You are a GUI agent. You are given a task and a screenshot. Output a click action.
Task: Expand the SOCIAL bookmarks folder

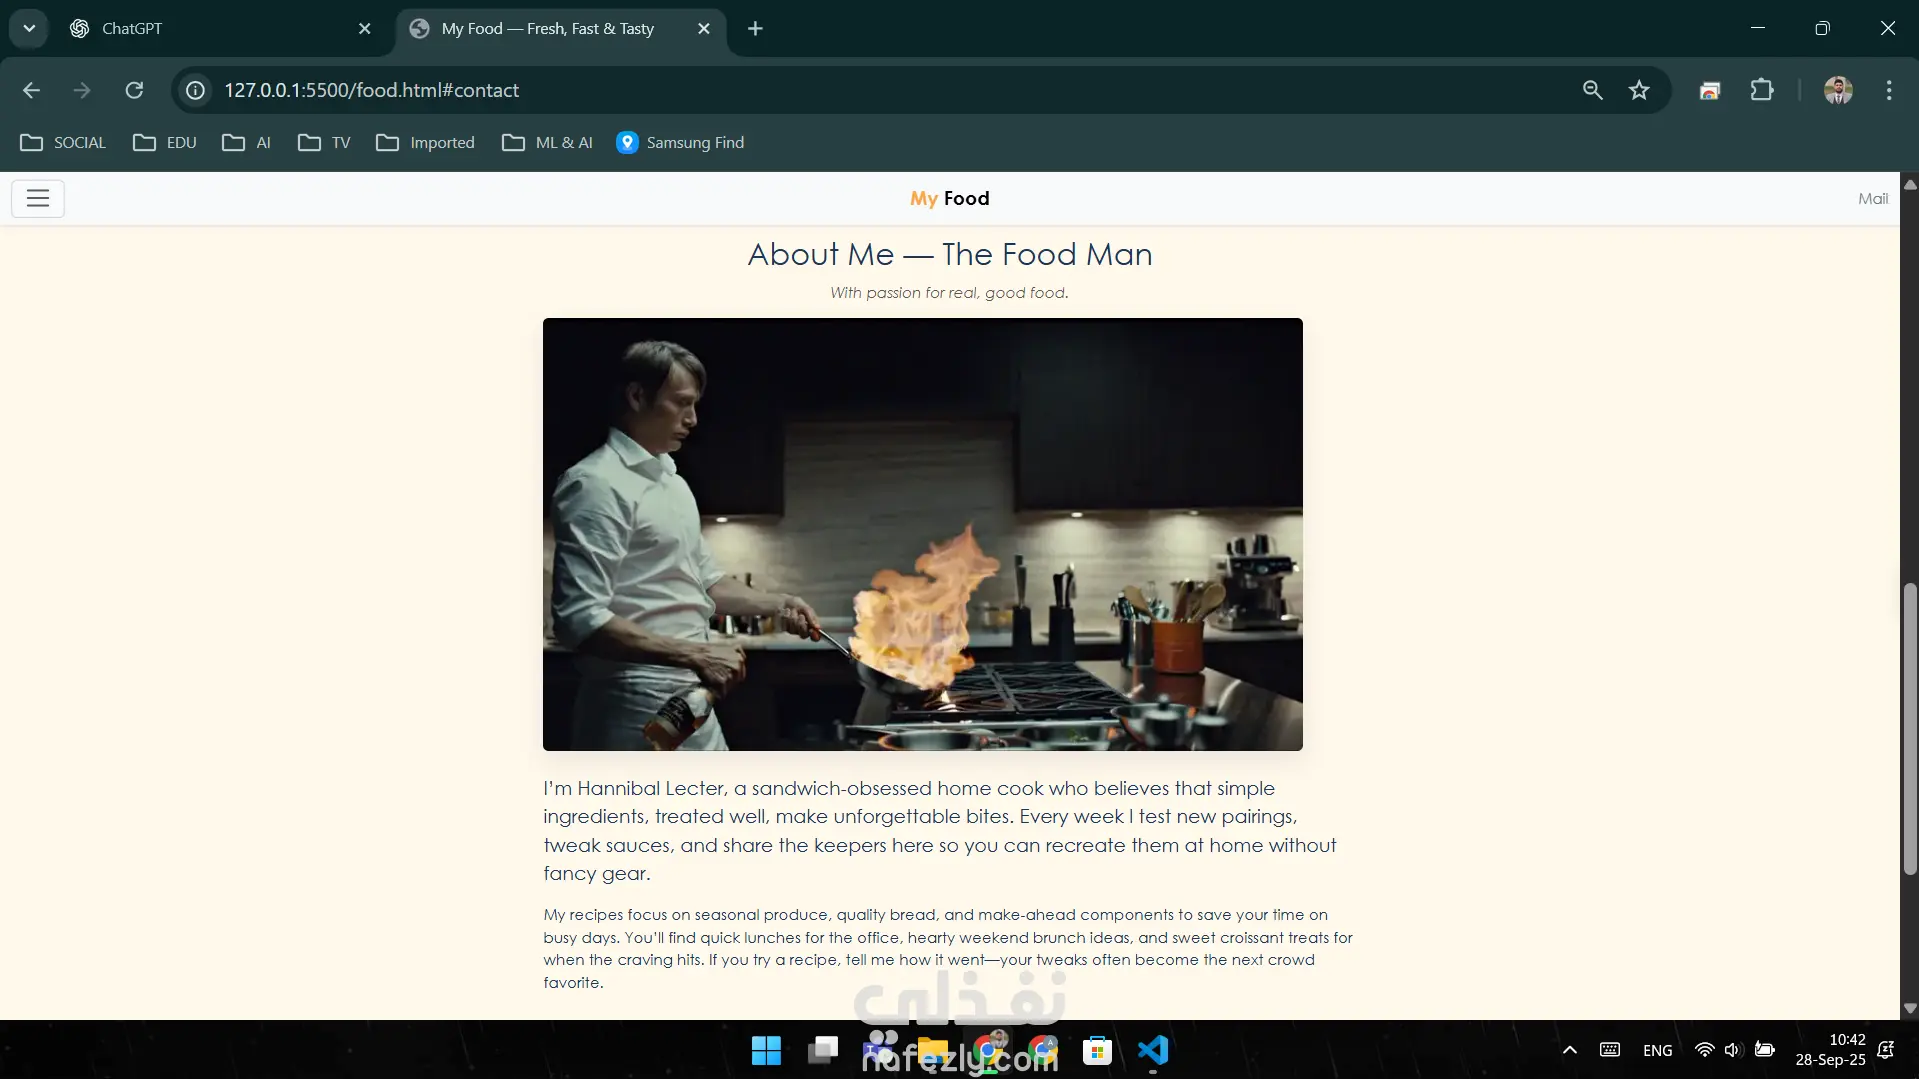63,143
